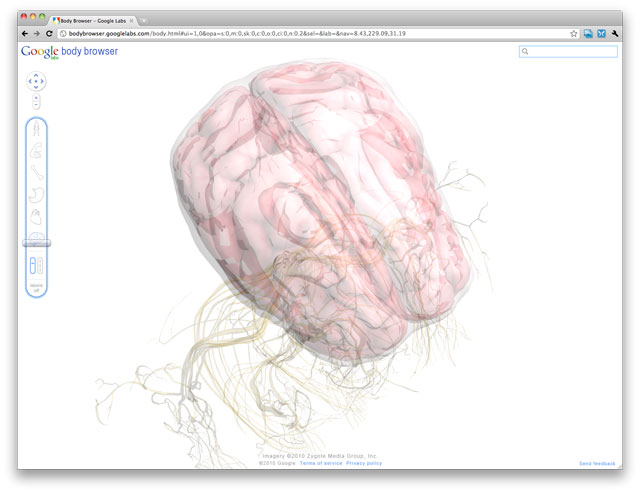
Task: Click the layer opacity slider handle
Action: [36, 243]
